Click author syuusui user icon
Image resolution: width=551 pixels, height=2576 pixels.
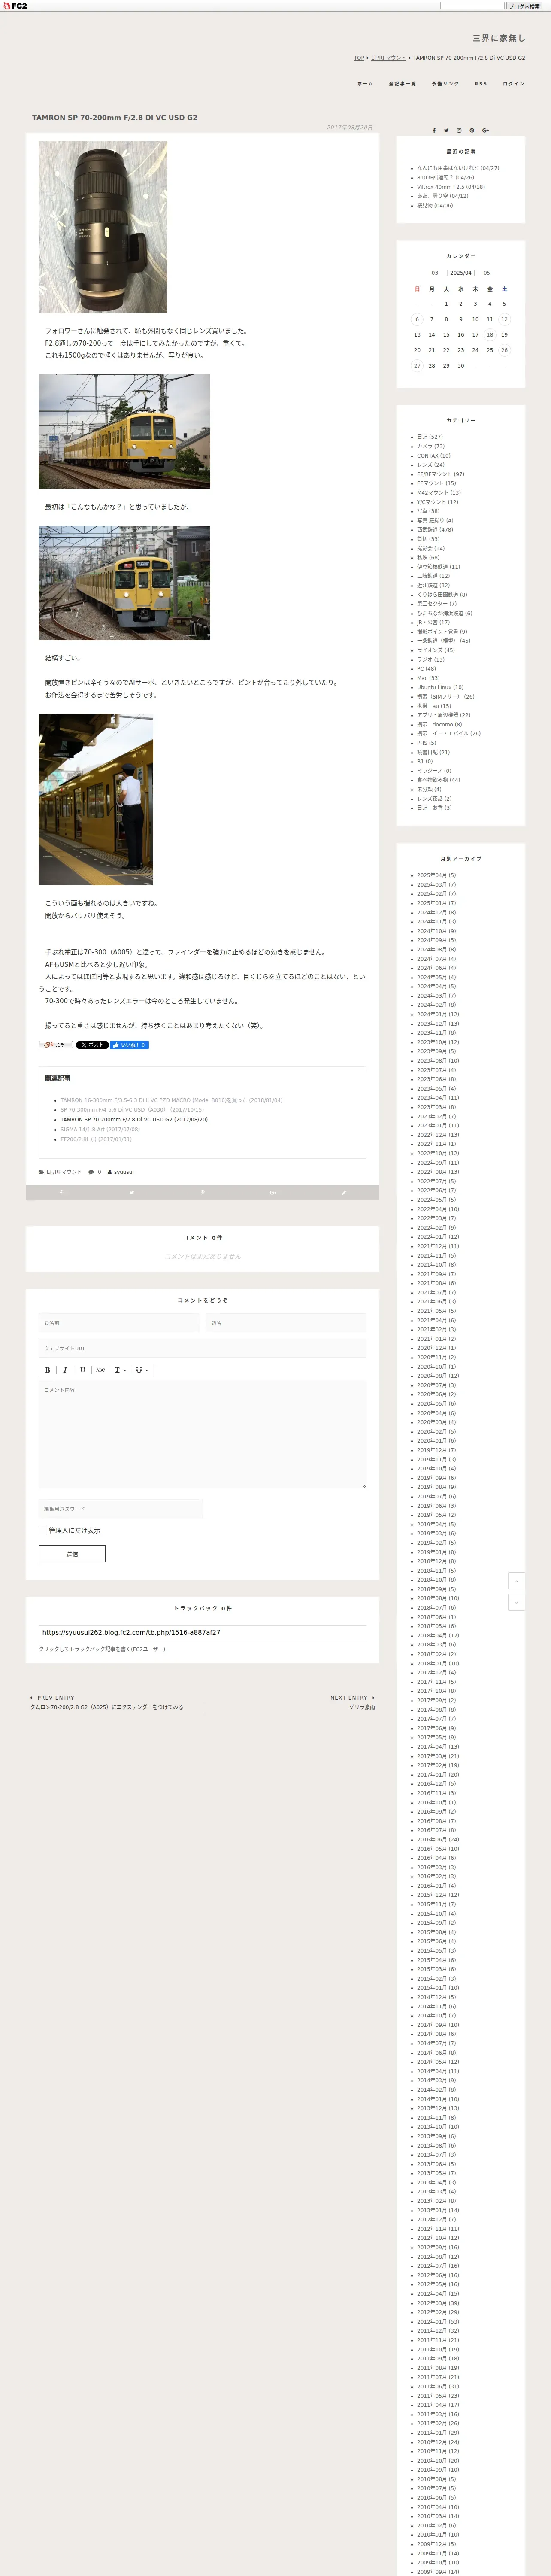coord(110,1172)
